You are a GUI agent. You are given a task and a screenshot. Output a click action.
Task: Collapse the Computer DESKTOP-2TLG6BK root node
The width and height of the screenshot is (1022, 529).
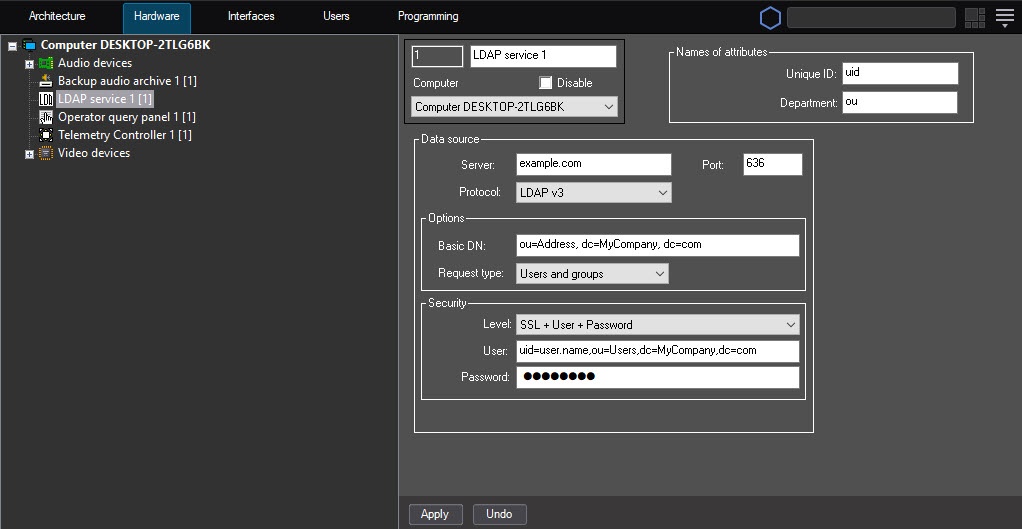pyautogui.click(x=12, y=46)
